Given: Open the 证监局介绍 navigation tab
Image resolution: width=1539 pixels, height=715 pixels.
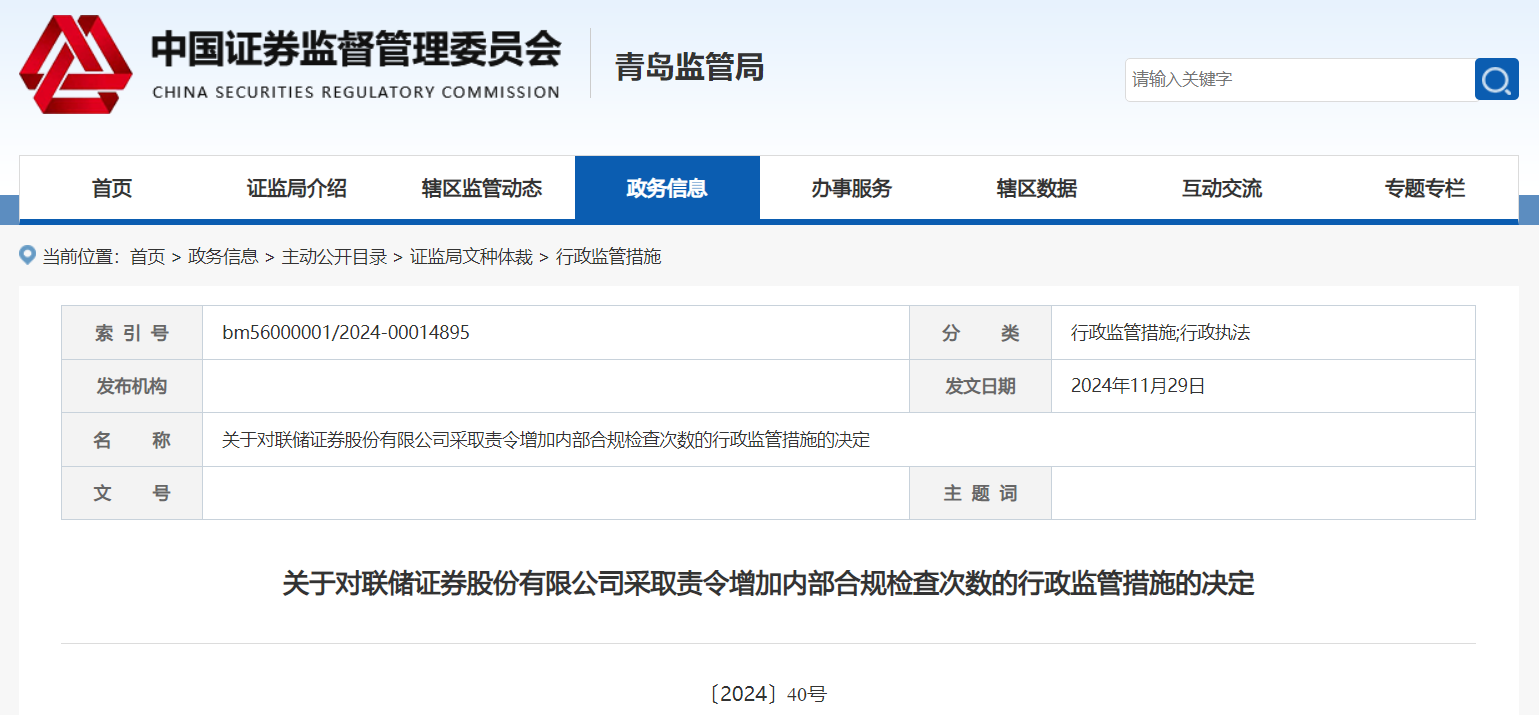Looking at the screenshot, I should point(297,188).
